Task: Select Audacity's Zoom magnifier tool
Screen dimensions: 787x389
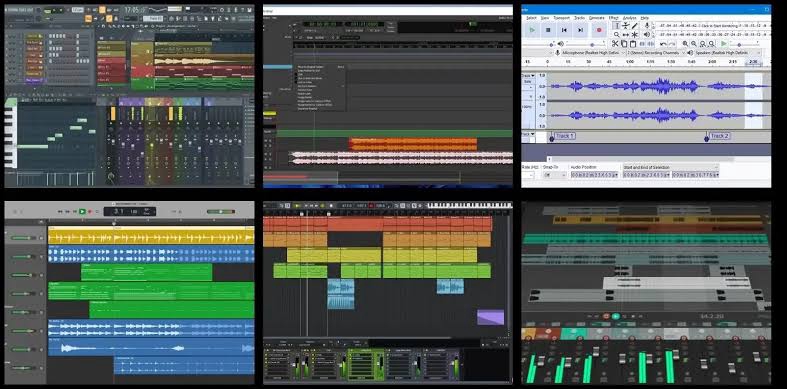Action: 617,35
